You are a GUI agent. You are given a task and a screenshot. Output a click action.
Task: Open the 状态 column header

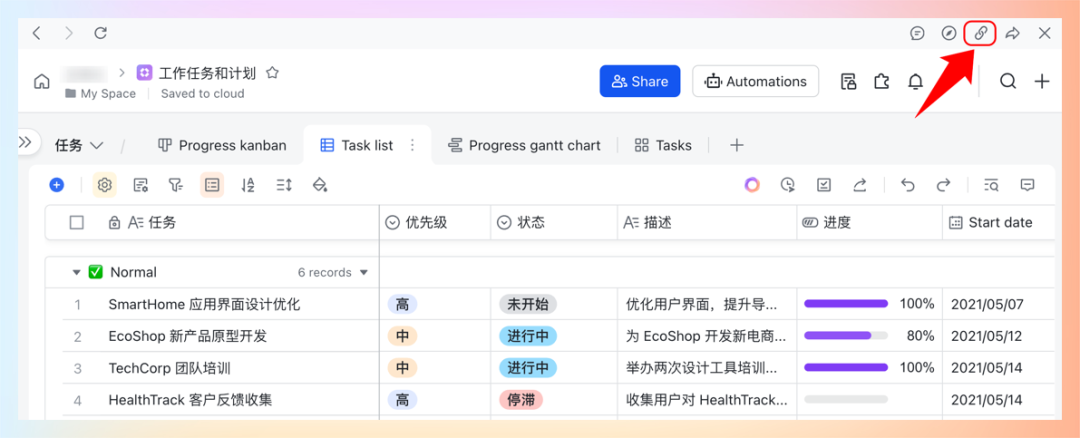coord(554,222)
